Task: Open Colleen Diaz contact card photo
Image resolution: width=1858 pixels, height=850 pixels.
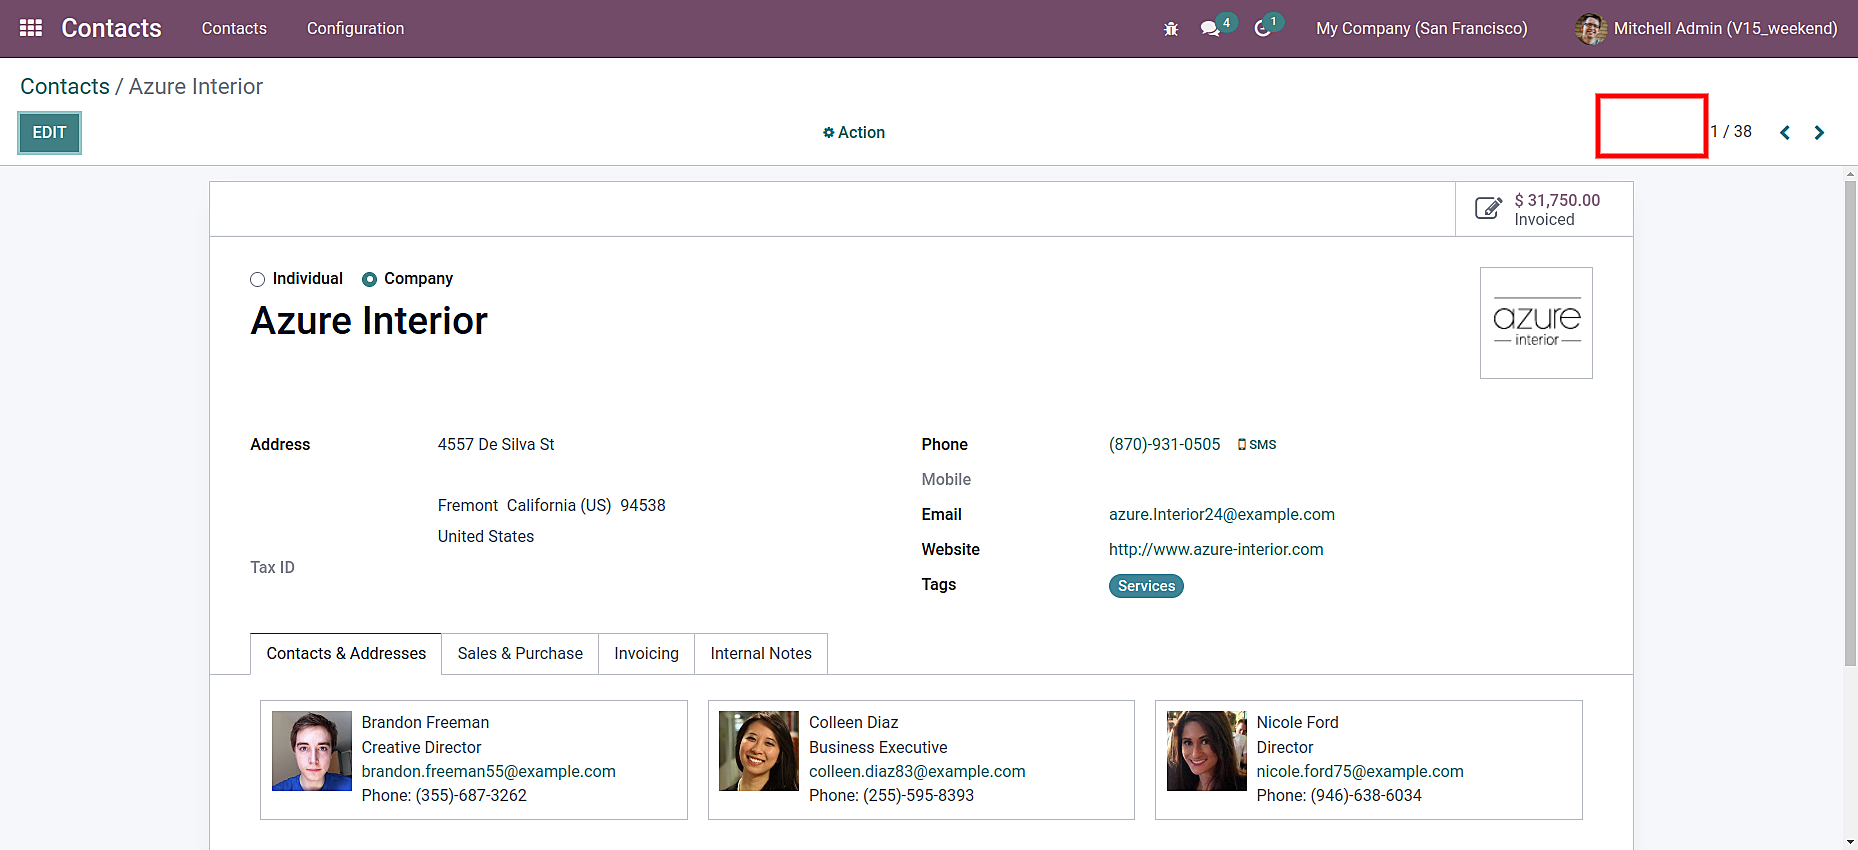Action: point(759,751)
